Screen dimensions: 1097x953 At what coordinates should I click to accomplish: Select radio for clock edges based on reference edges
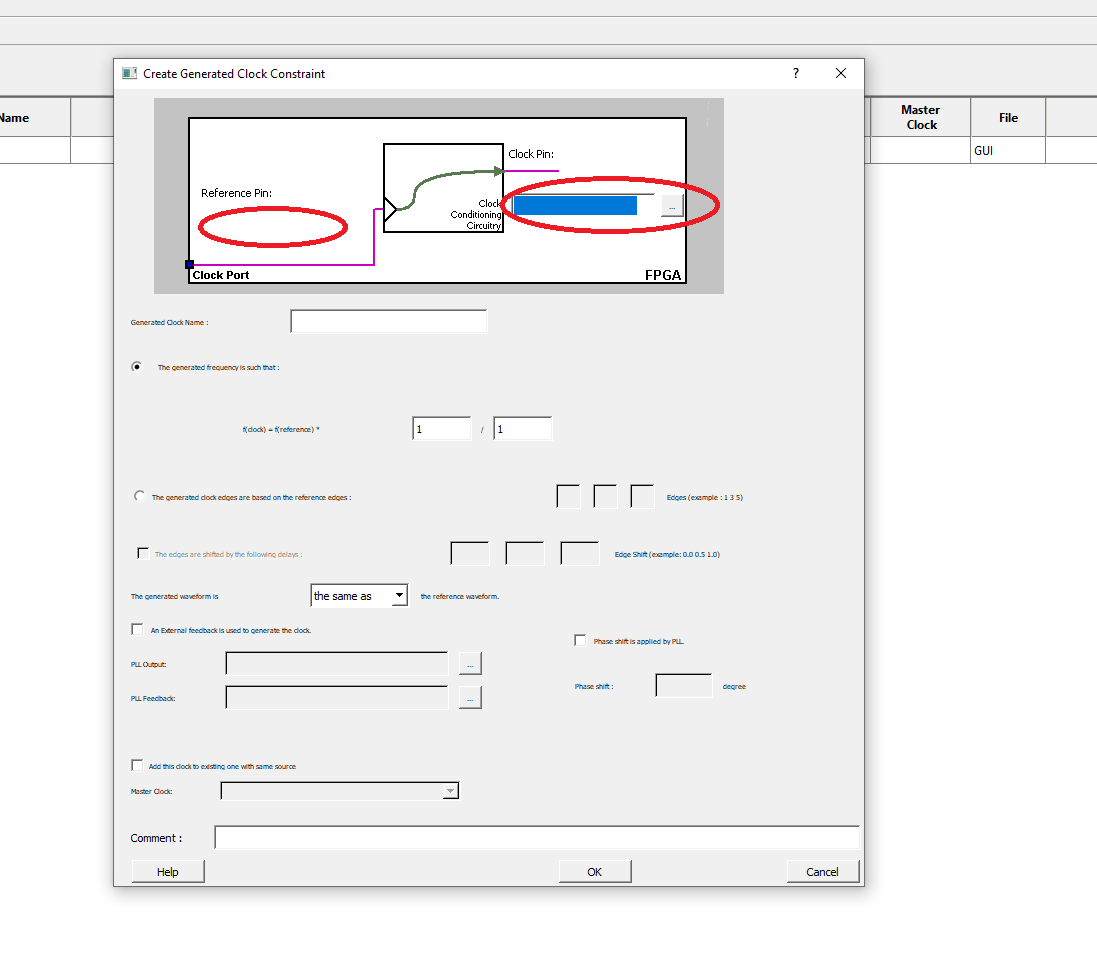point(139,494)
